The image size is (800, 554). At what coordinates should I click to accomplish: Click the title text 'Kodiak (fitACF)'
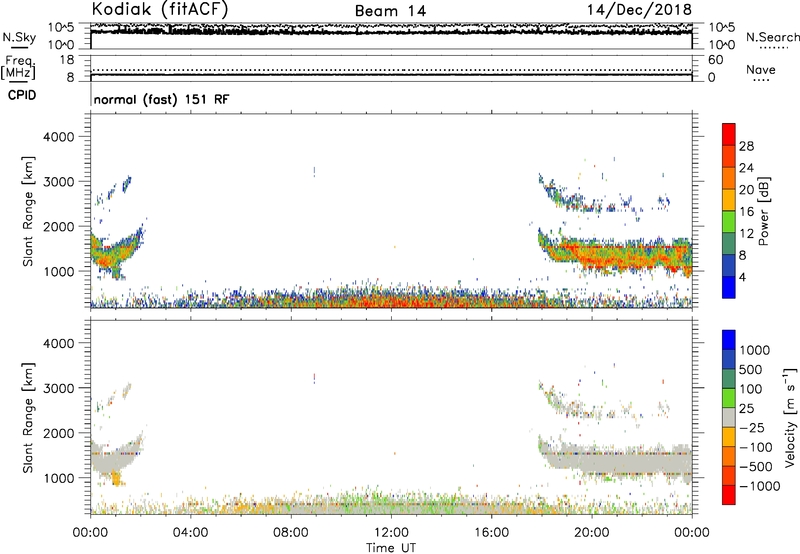tap(160, 10)
